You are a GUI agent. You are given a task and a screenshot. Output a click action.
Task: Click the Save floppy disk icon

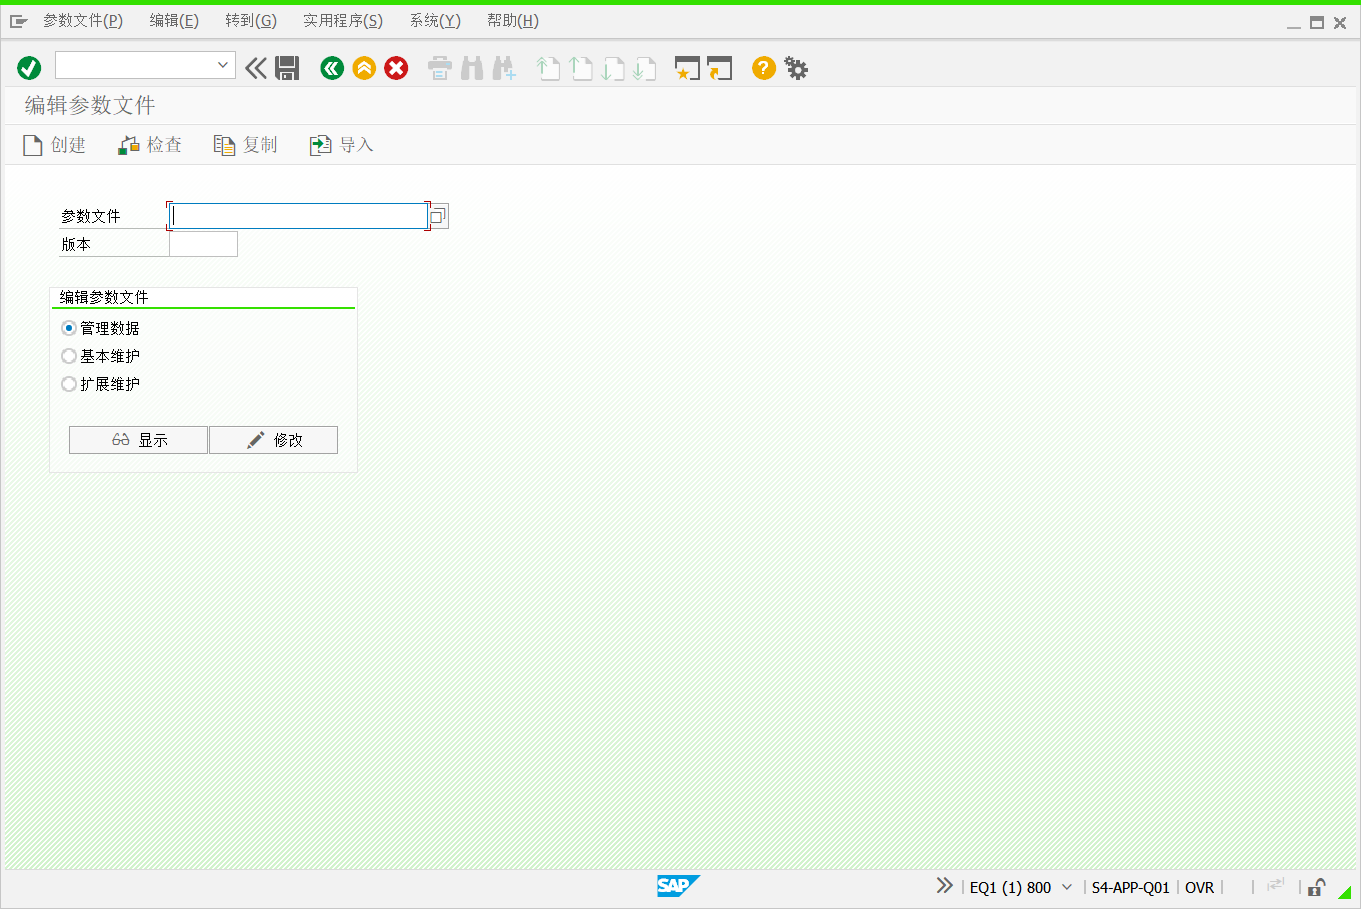click(288, 68)
